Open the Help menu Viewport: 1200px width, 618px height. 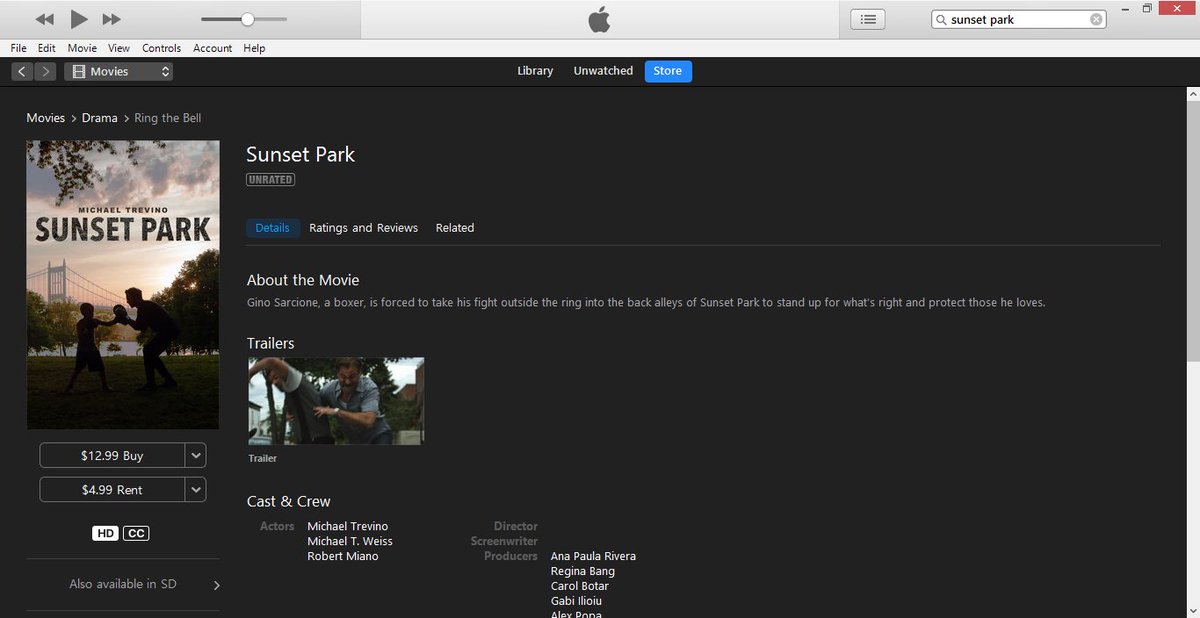point(254,48)
